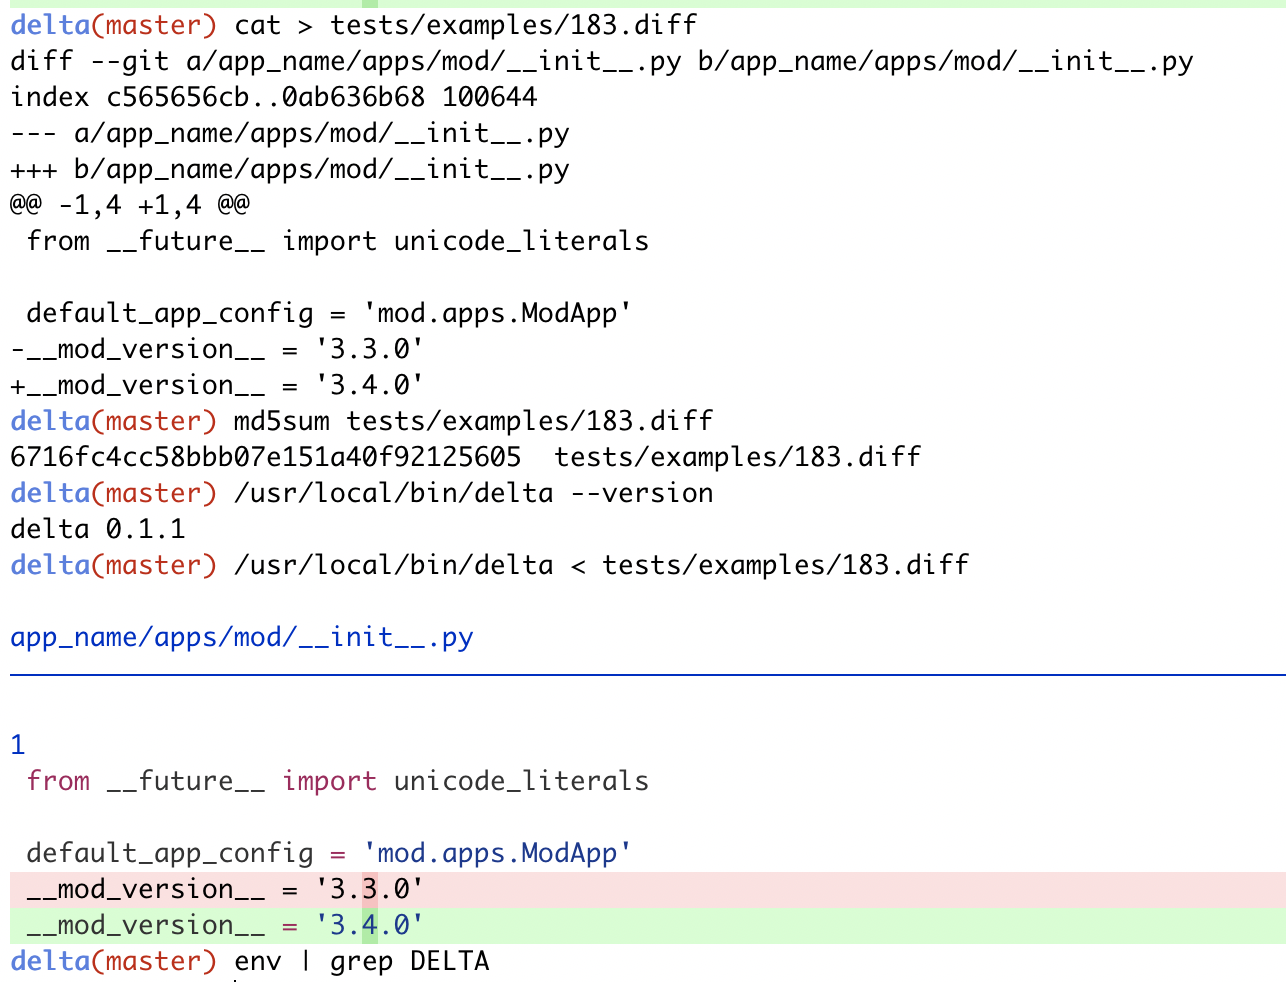Image resolution: width=1286 pixels, height=982 pixels.
Task: Select the md5sum hash 6716fc4cc58bbb07e151a40f92125605
Action: 260,456
